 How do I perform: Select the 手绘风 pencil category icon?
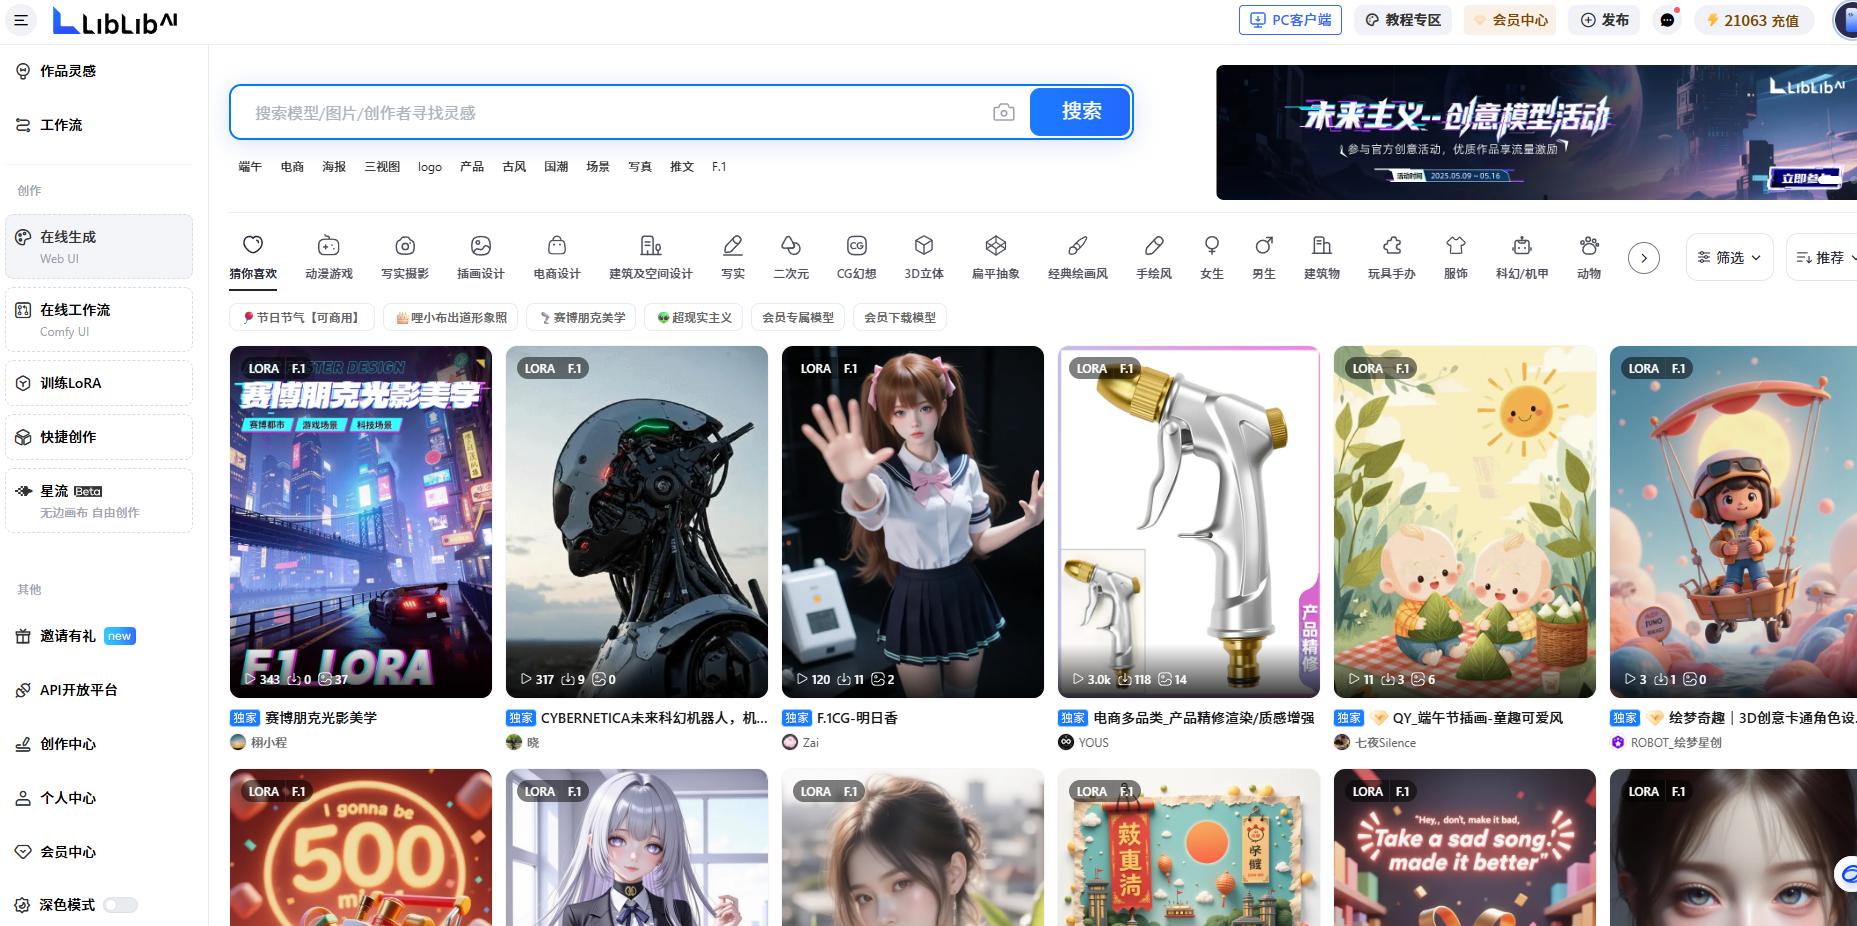pos(1154,245)
